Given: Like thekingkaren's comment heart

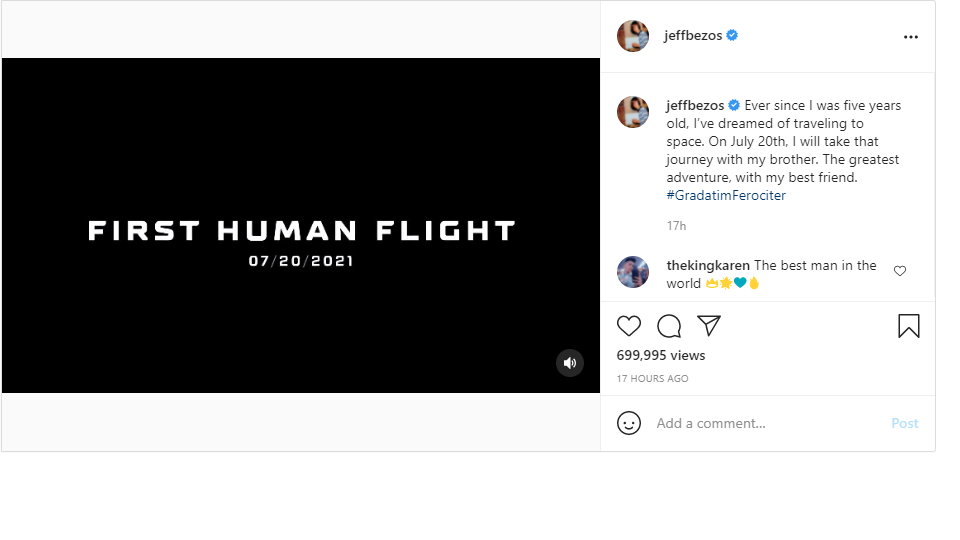Looking at the screenshot, I should click(899, 271).
